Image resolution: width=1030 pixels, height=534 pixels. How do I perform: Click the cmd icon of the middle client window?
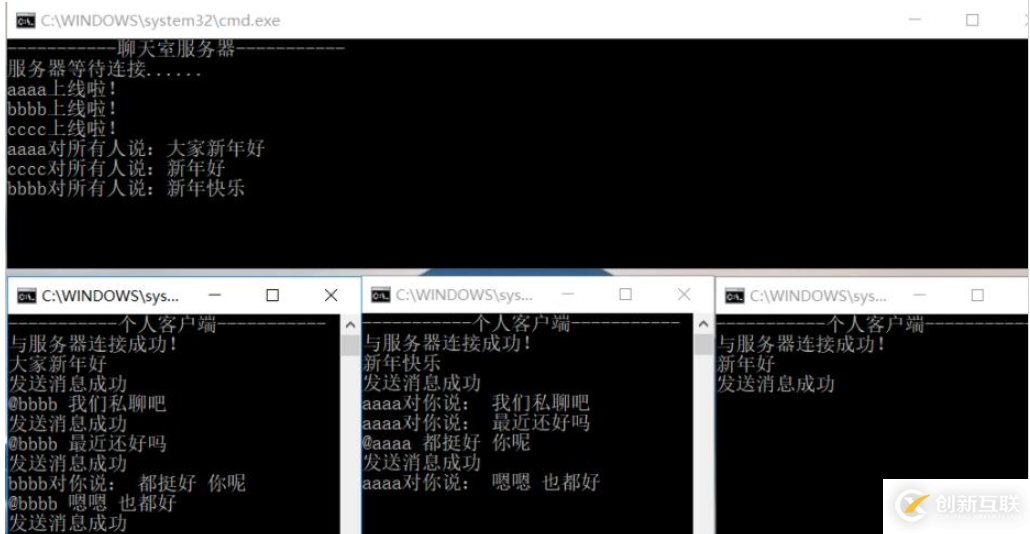point(380,296)
